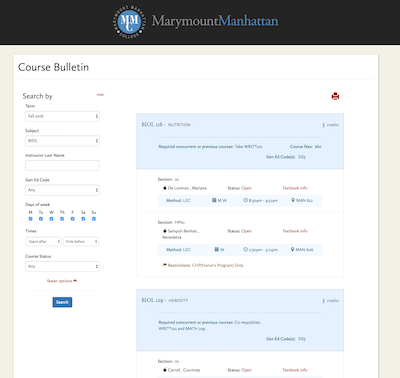Click clock icon beside 8:30am - 9:51am
The height and width of the screenshot is (378, 400).
click(245, 200)
